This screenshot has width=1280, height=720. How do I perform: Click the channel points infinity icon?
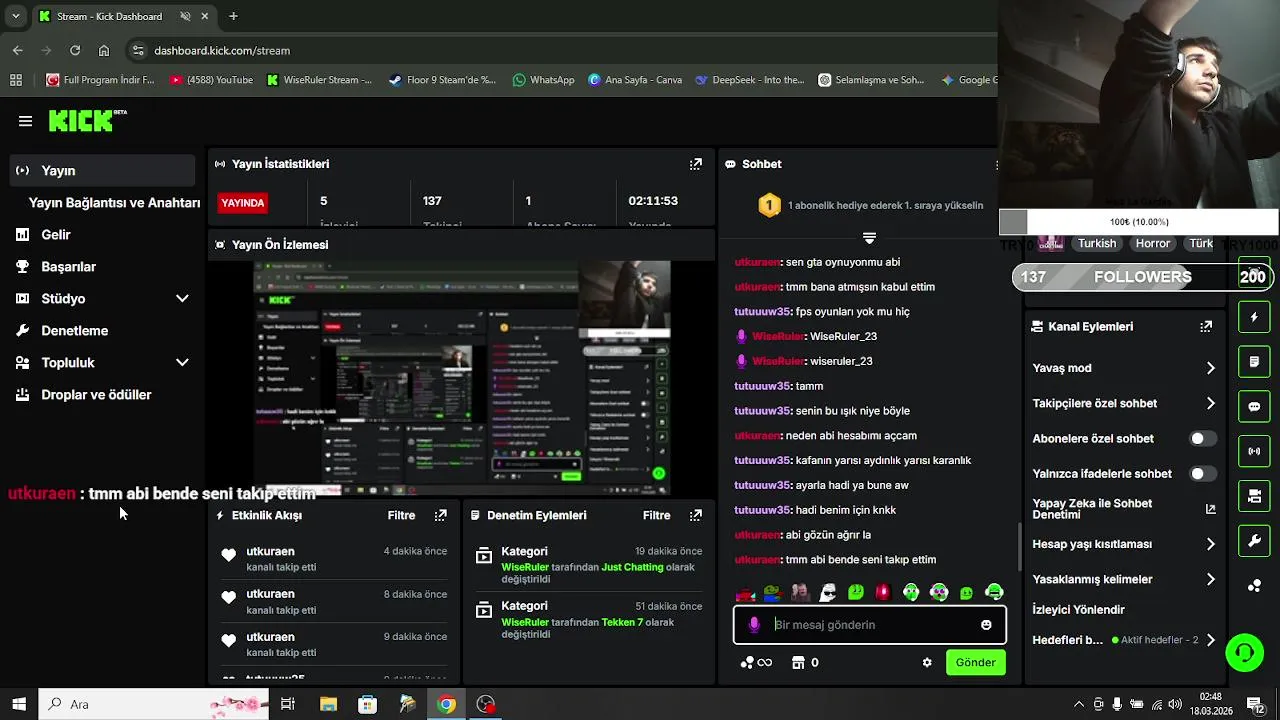(x=756, y=662)
